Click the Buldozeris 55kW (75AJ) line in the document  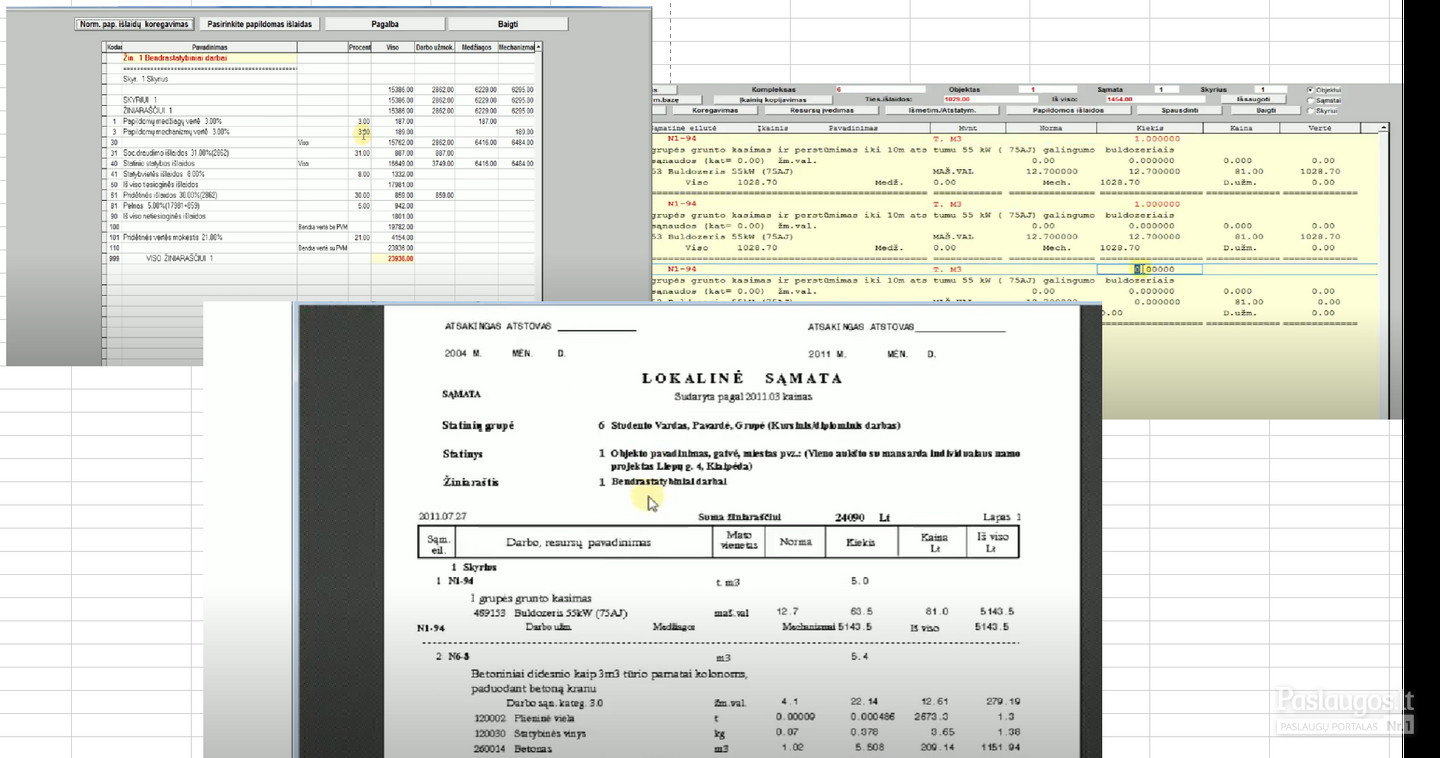point(745,612)
